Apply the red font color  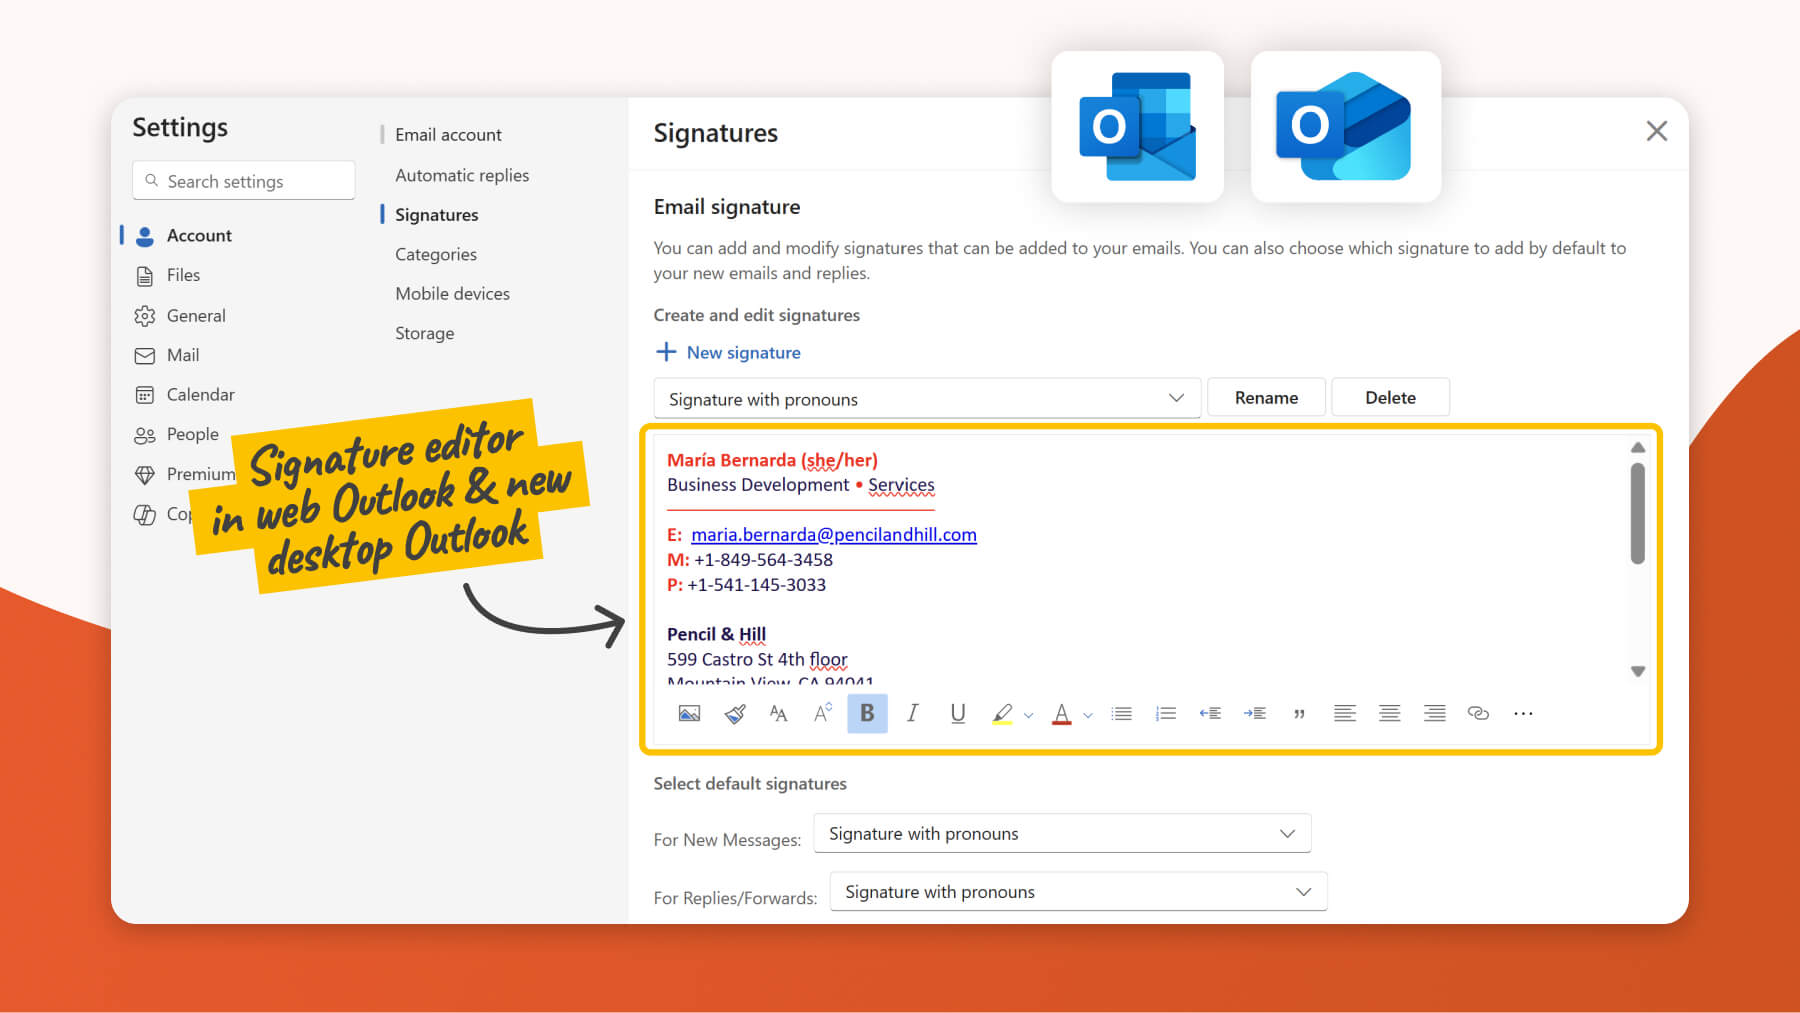1062,714
